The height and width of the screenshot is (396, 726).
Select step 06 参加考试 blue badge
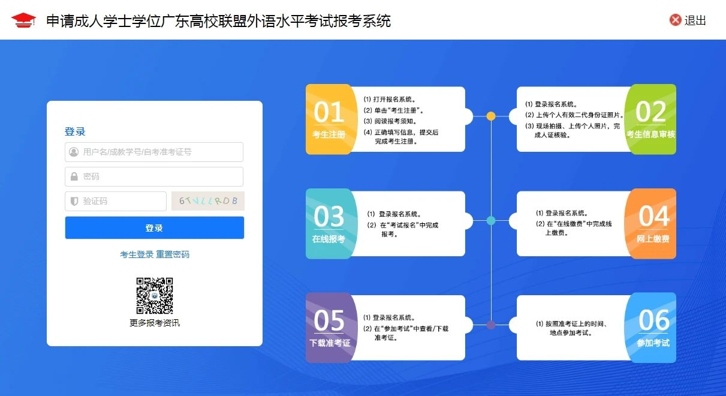650,327
